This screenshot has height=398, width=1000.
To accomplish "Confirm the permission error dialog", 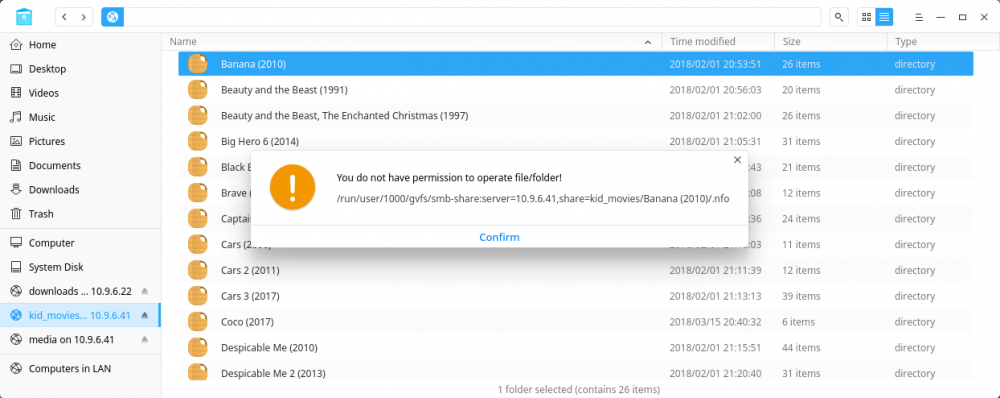I will (499, 237).
